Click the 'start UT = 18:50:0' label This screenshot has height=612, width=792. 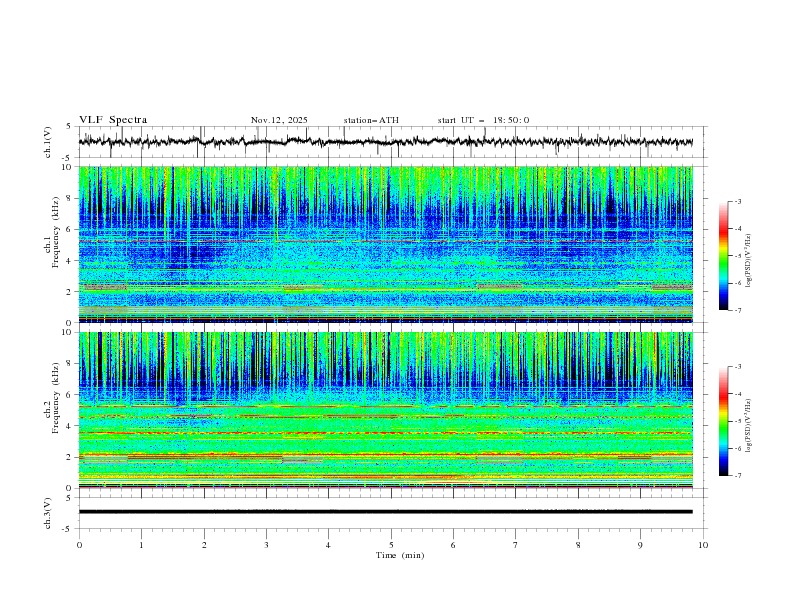[483, 120]
